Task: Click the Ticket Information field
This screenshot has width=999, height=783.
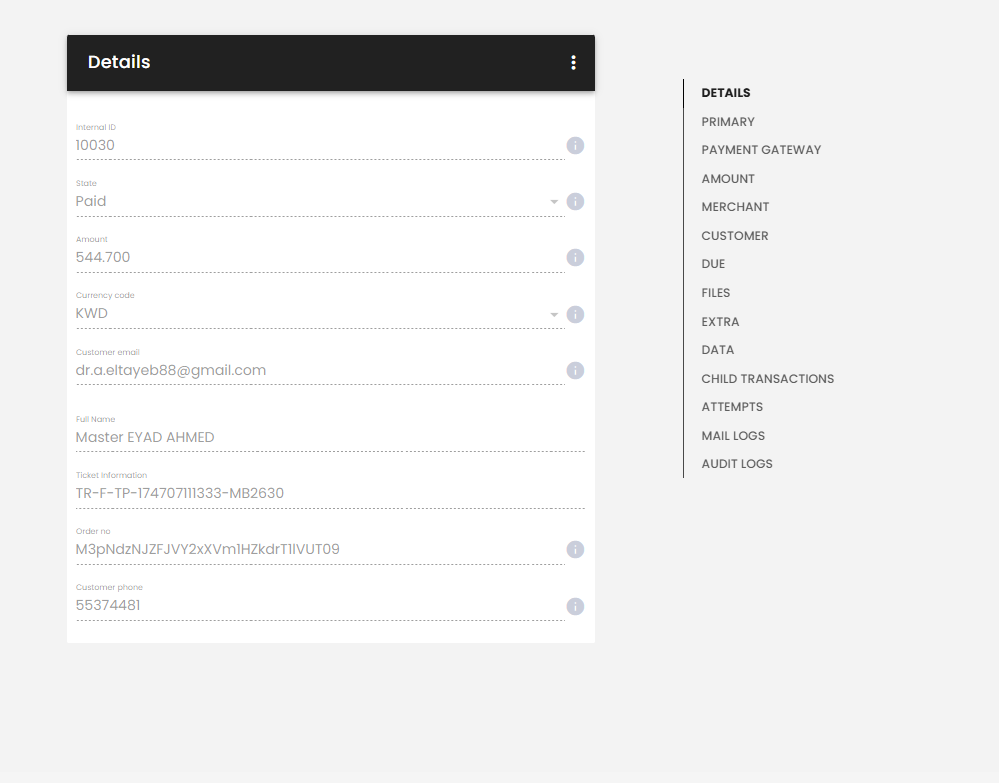Action: click(x=330, y=494)
